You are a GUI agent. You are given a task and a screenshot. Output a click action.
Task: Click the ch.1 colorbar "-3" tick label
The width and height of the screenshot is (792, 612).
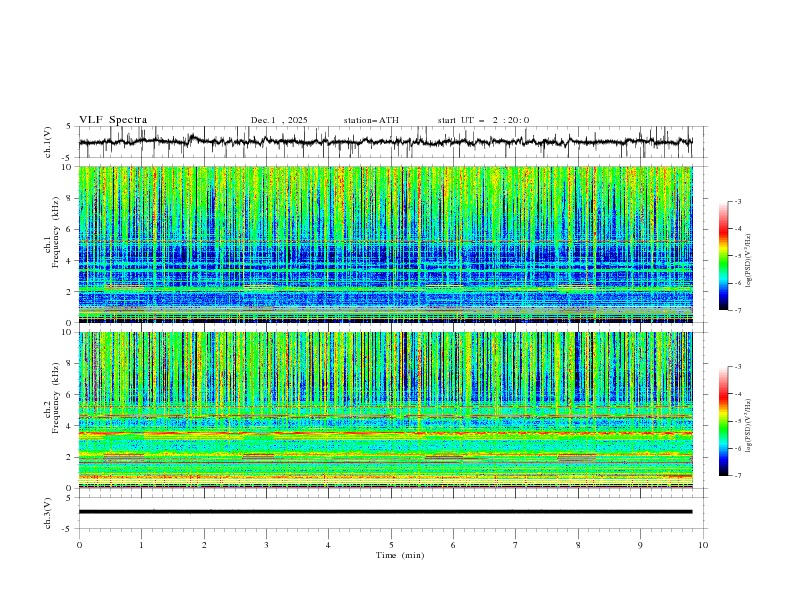click(737, 201)
